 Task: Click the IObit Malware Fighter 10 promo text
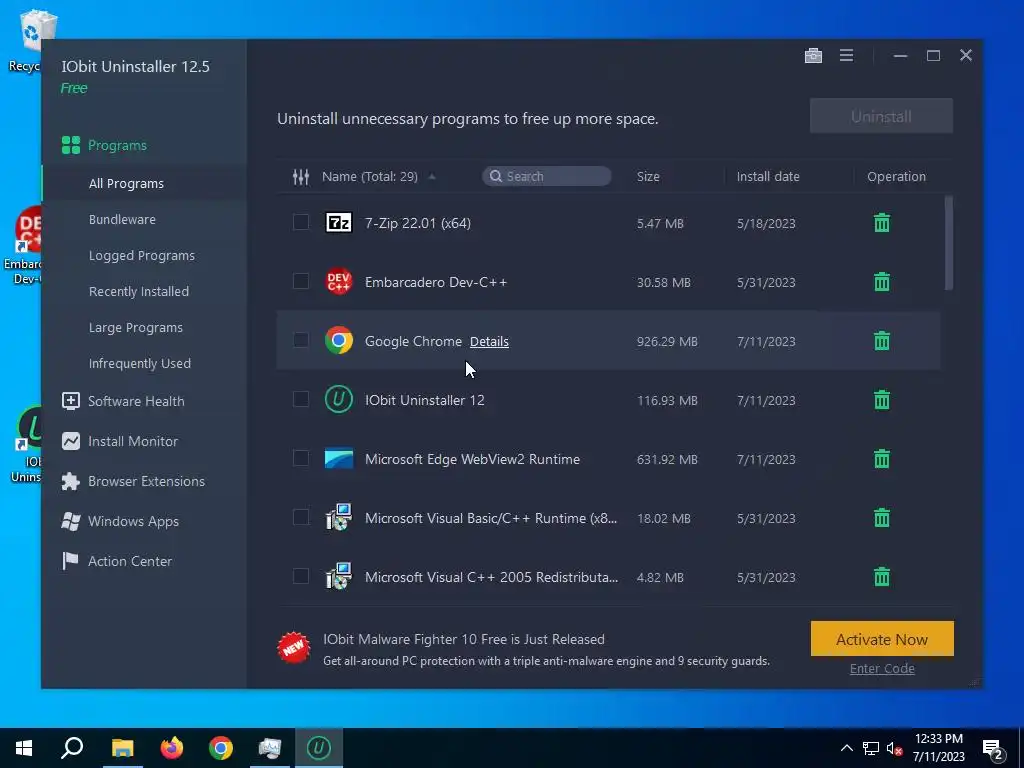(x=464, y=639)
